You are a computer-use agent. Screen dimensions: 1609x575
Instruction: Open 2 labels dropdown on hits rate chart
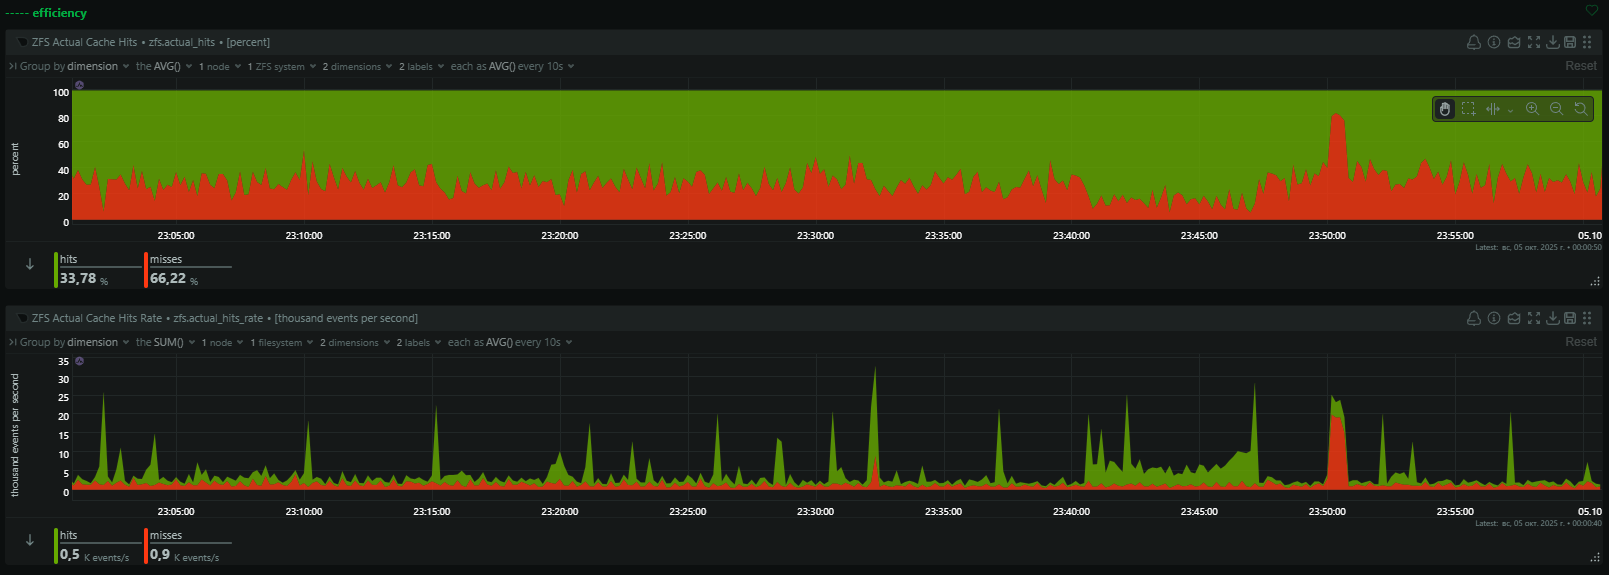(419, 342)
